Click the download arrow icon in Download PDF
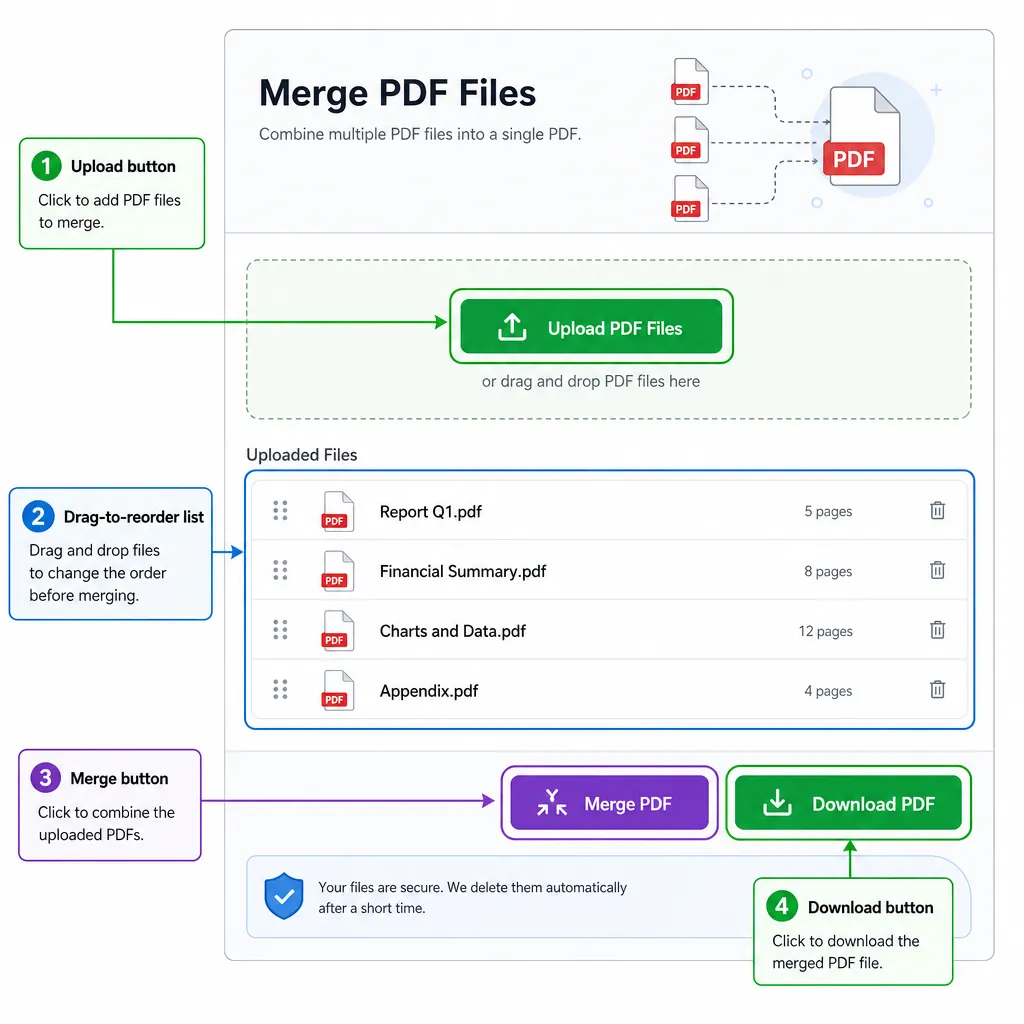 click(x=777, y=803)
